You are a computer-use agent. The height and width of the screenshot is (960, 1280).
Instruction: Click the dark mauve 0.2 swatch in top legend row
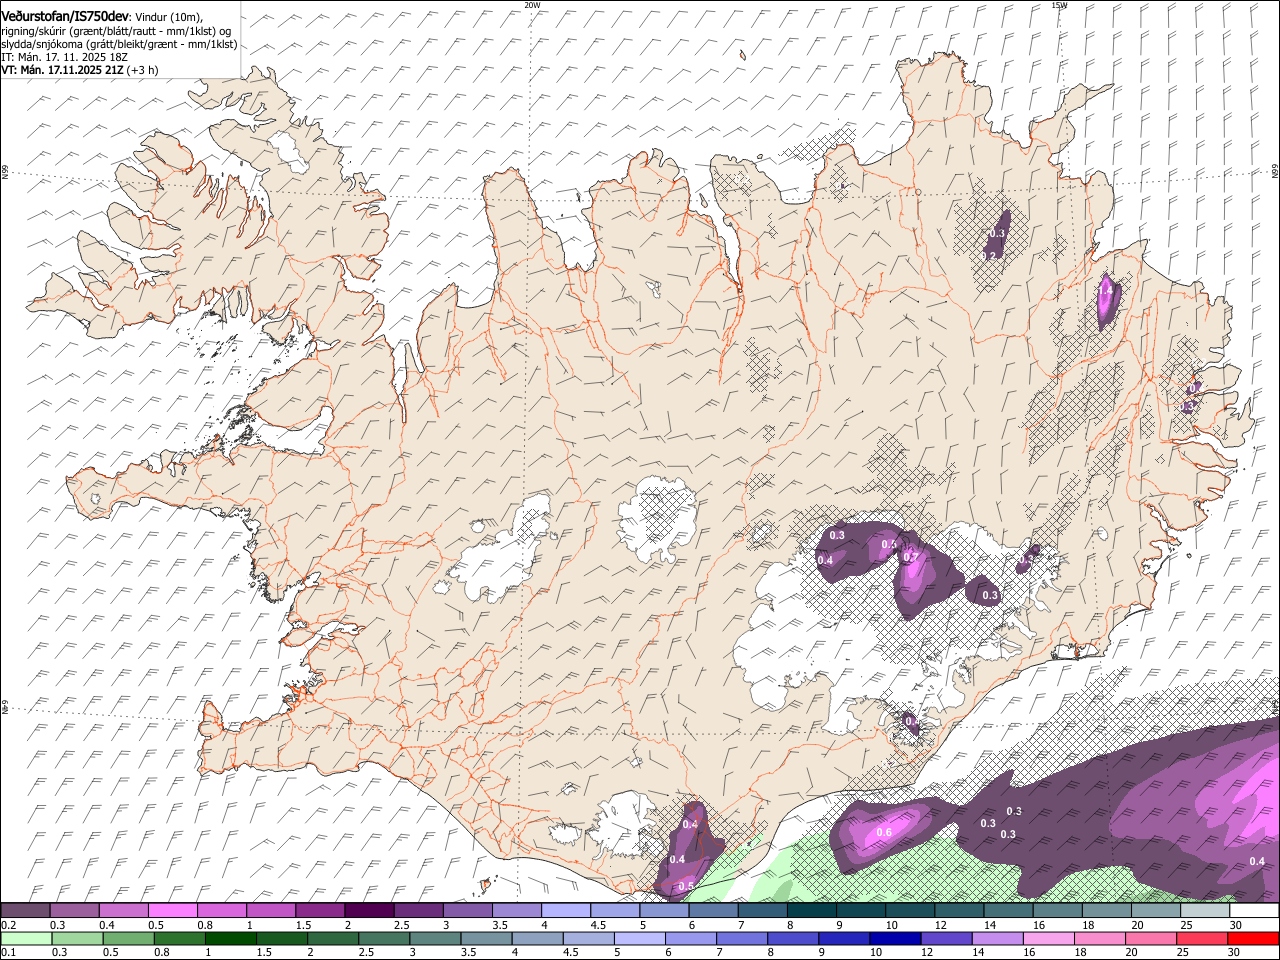point(25,911)
